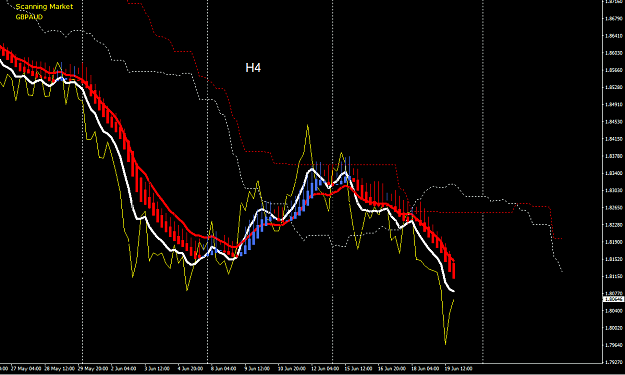Click the 1.86790 price scale value
The height and width of the screenshot is (375, 625).
(x=614, y=18)
